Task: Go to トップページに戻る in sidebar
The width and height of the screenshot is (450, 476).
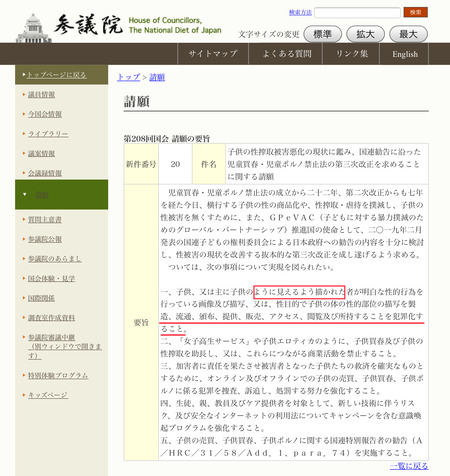Action: point(56,75)
